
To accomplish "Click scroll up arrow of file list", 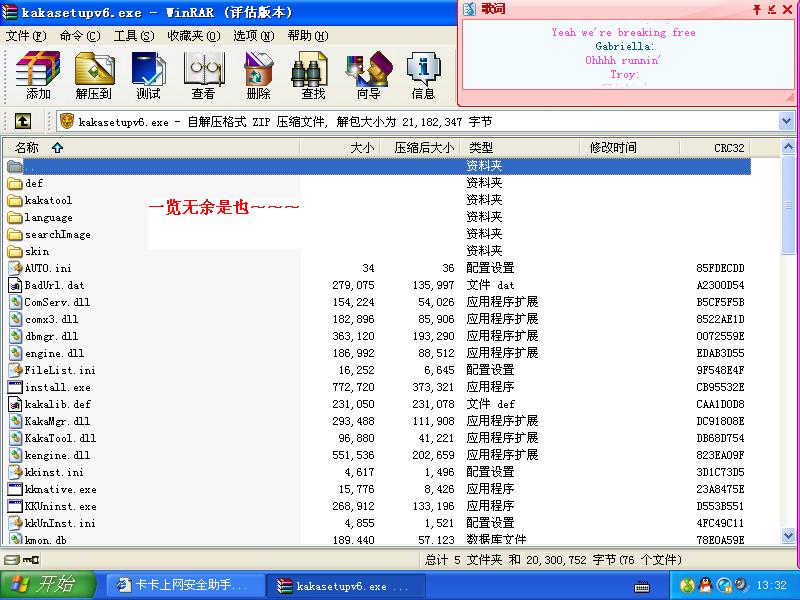I will click(x=788, y=147).
